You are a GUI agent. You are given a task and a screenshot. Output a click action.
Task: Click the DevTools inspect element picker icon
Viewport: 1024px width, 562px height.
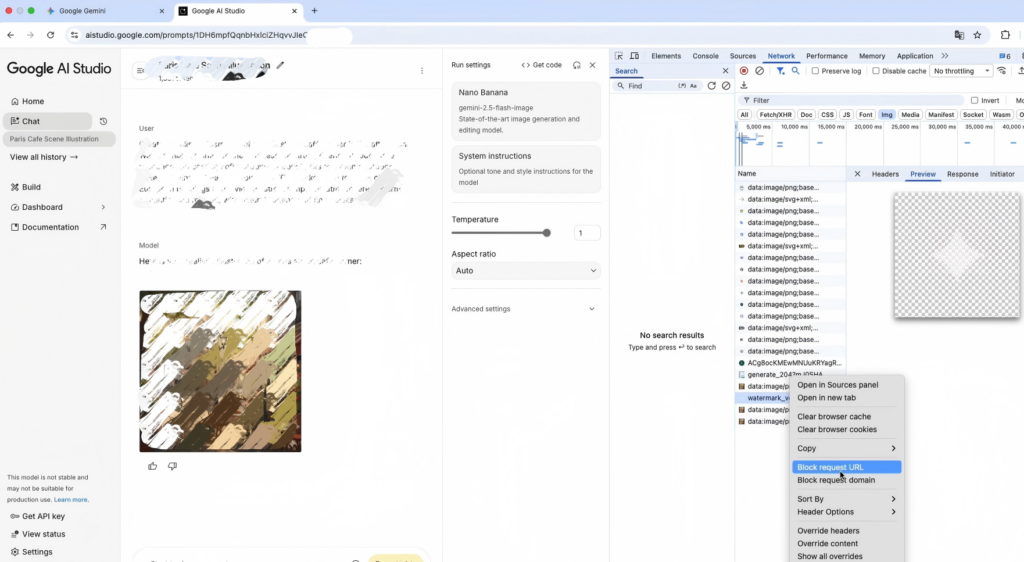[619, 56]
